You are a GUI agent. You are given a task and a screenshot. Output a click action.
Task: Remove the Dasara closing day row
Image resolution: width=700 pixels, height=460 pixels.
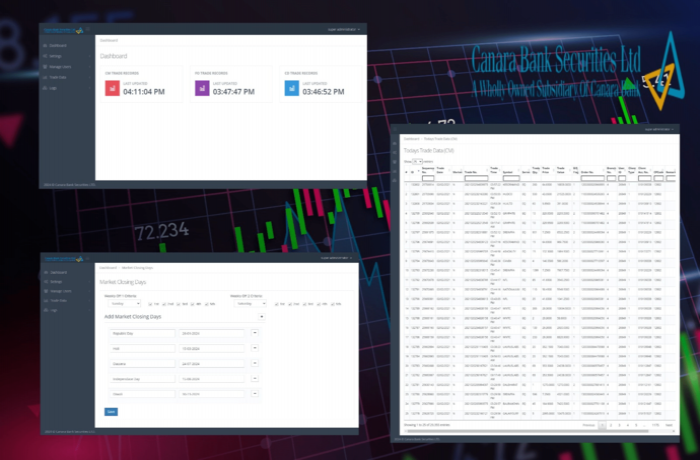(x=254, y=363)
